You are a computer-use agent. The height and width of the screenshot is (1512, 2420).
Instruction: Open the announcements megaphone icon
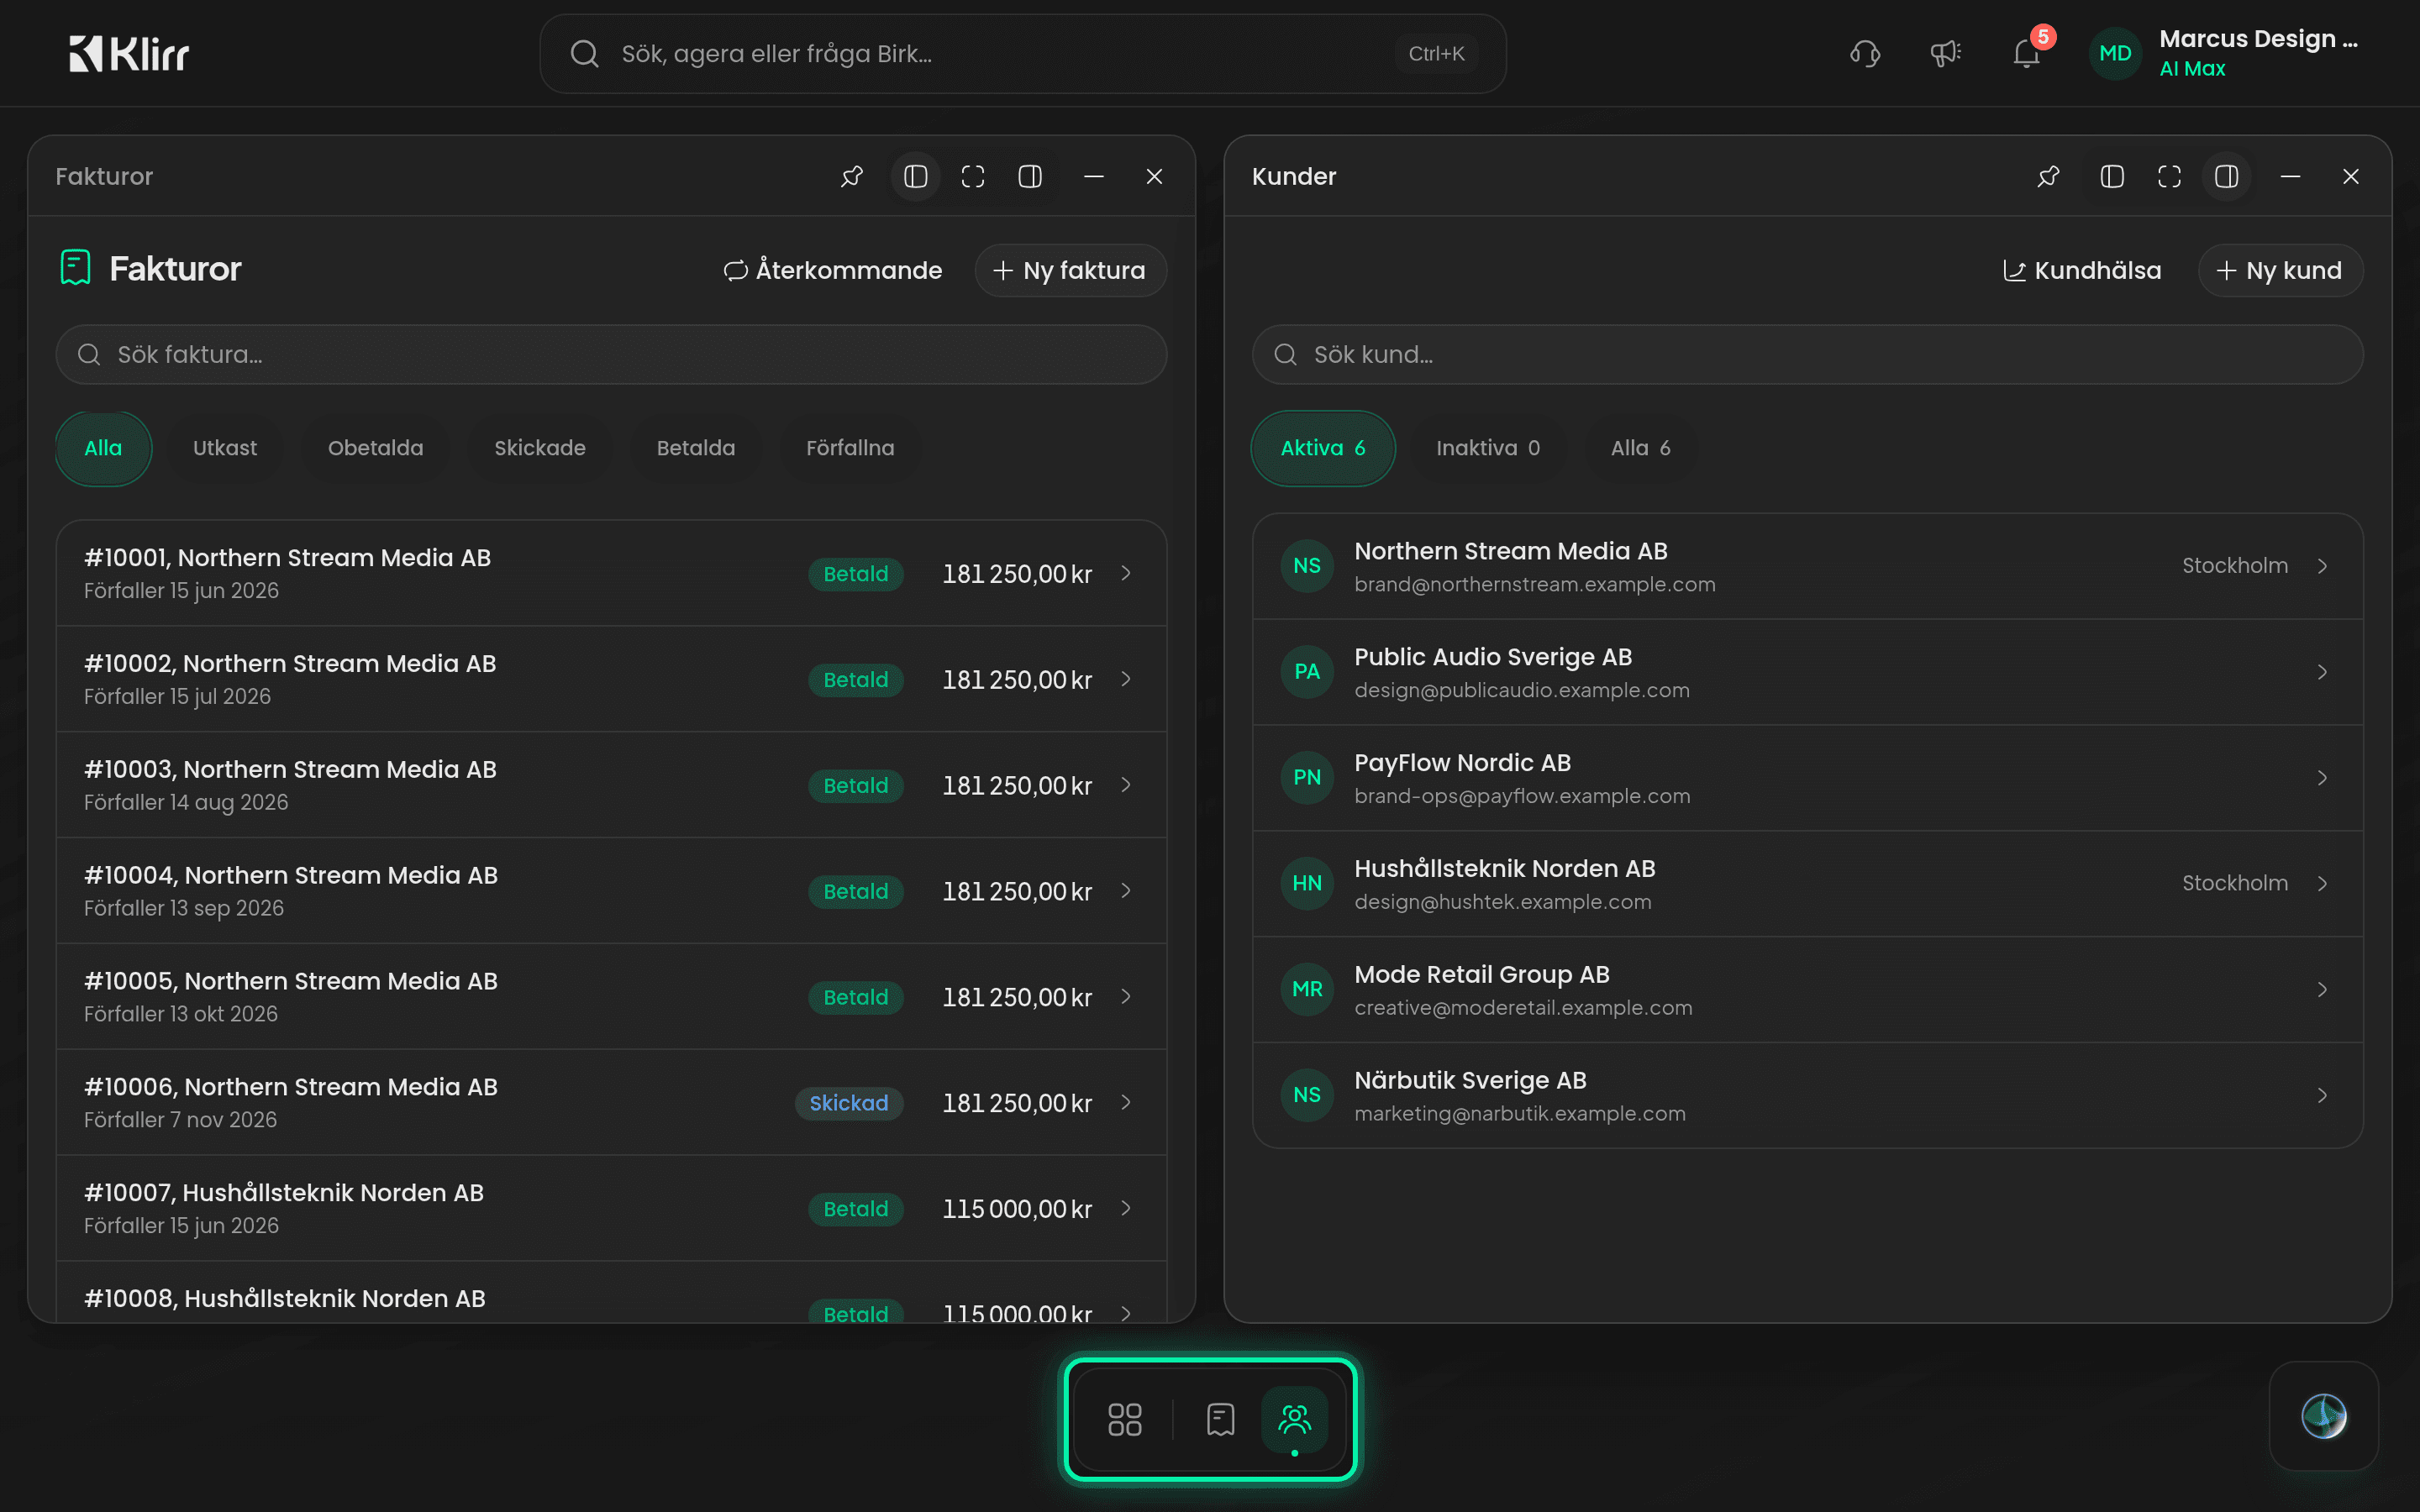point(1945,53)
